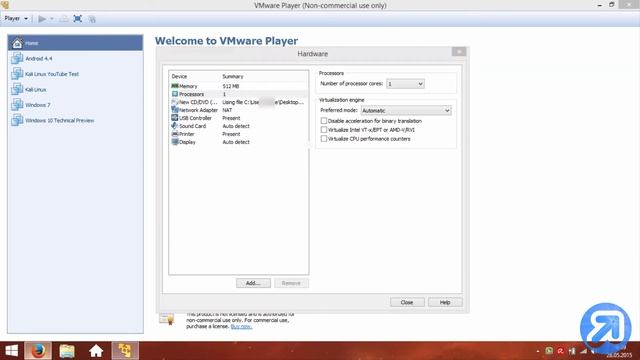The width and height of the screenshot is (640, 360).
Task: Select the Kali Linux virtual machine
Action: click(x=75, y=89)
